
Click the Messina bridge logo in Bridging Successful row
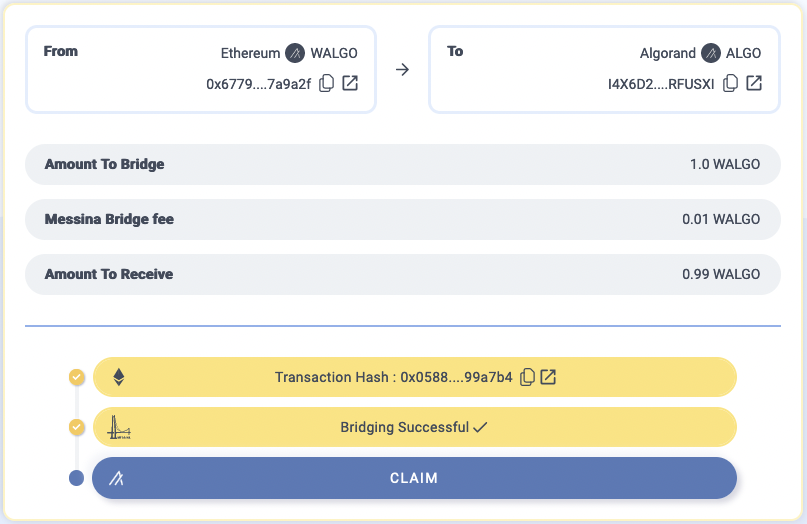click(119, 428)
